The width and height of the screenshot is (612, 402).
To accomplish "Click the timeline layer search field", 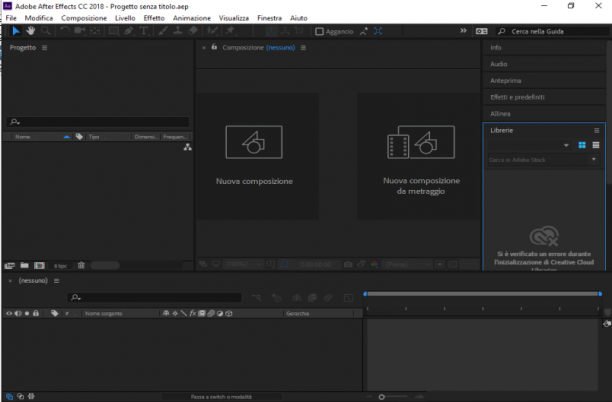I will (154, 298).
